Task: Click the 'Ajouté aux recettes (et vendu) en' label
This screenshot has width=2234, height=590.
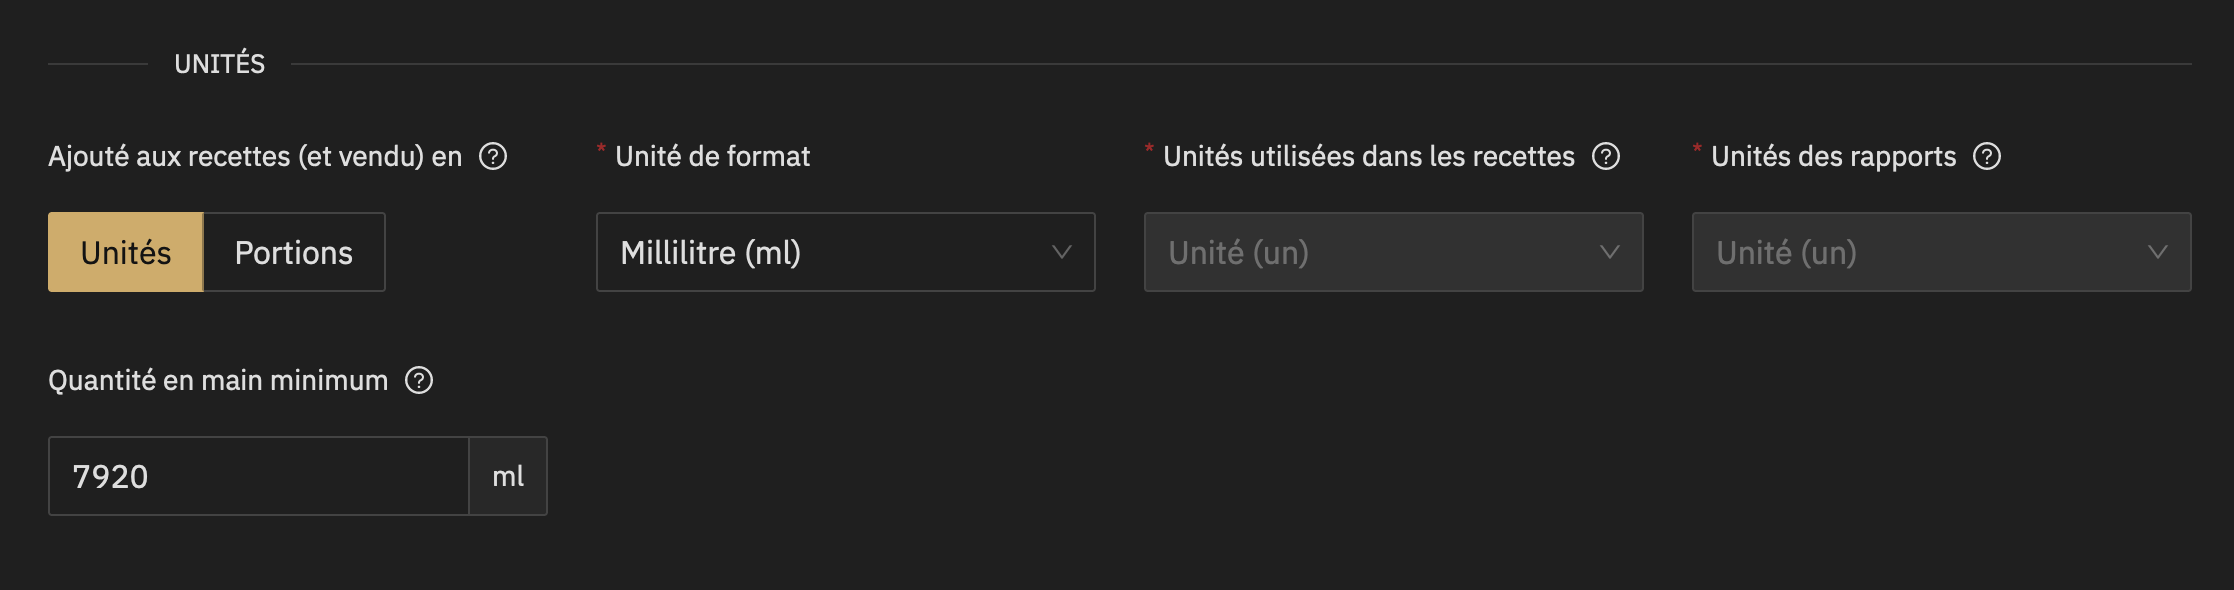Action: pos(255,157)
